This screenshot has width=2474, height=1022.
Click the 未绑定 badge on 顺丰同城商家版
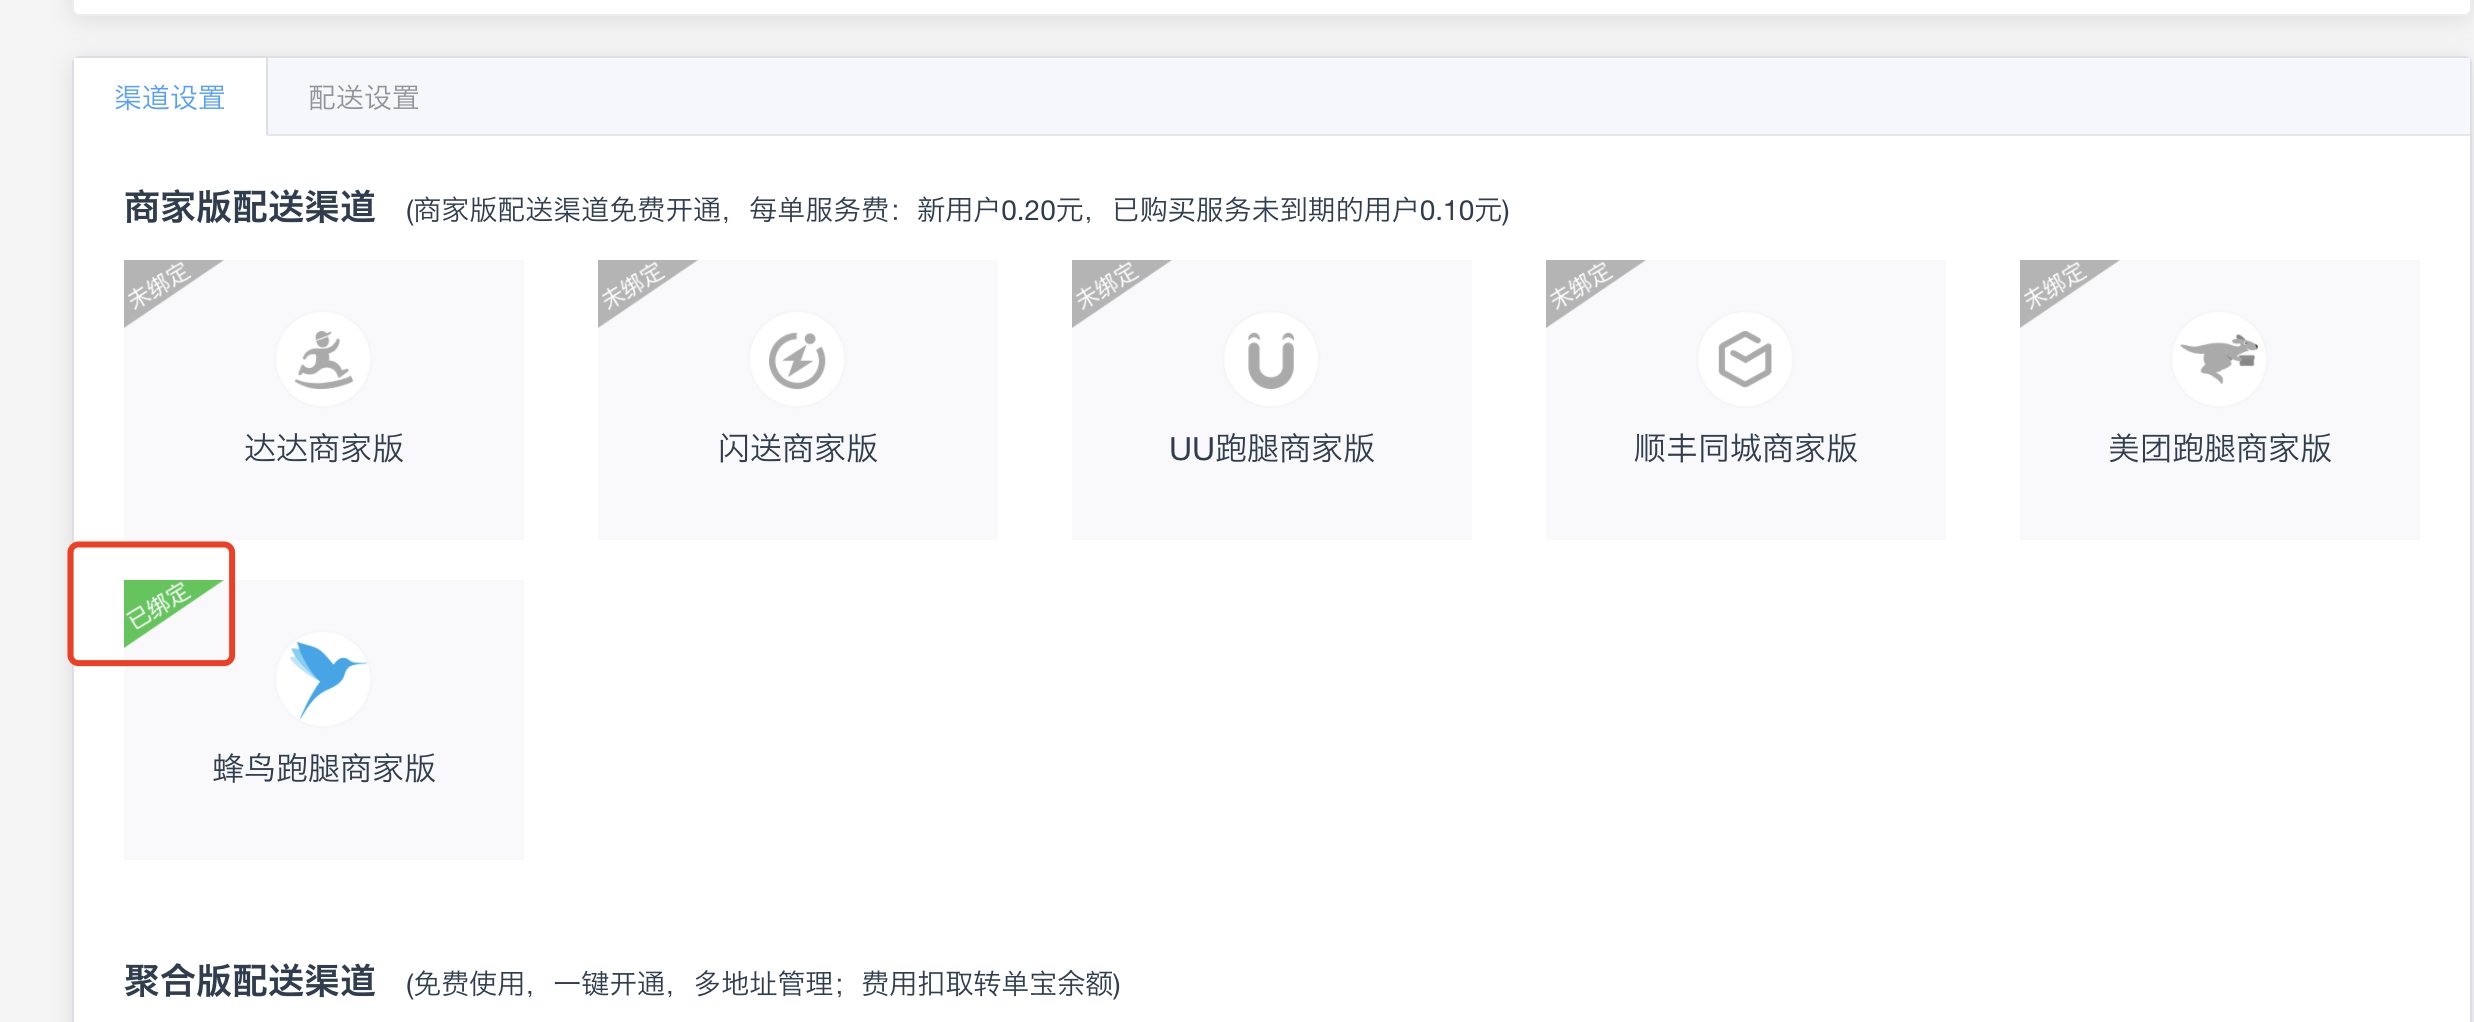[1580, 285]
